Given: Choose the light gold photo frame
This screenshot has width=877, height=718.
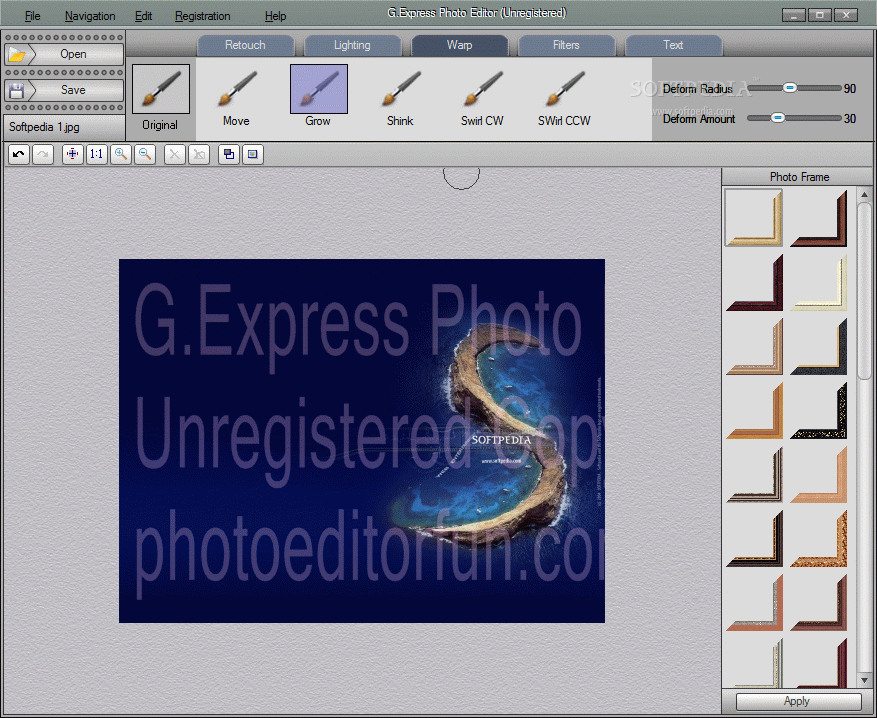Looking at the screenshot, I should (x=753, y=218).
